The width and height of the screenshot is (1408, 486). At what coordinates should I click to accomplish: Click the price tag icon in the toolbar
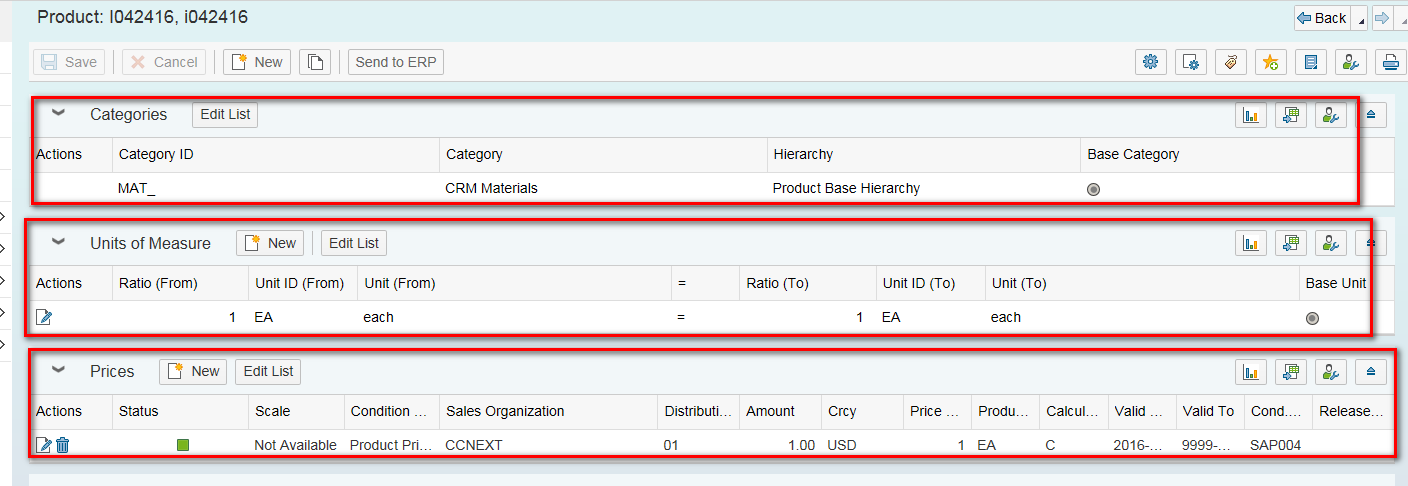click(x=1230, y=62)
